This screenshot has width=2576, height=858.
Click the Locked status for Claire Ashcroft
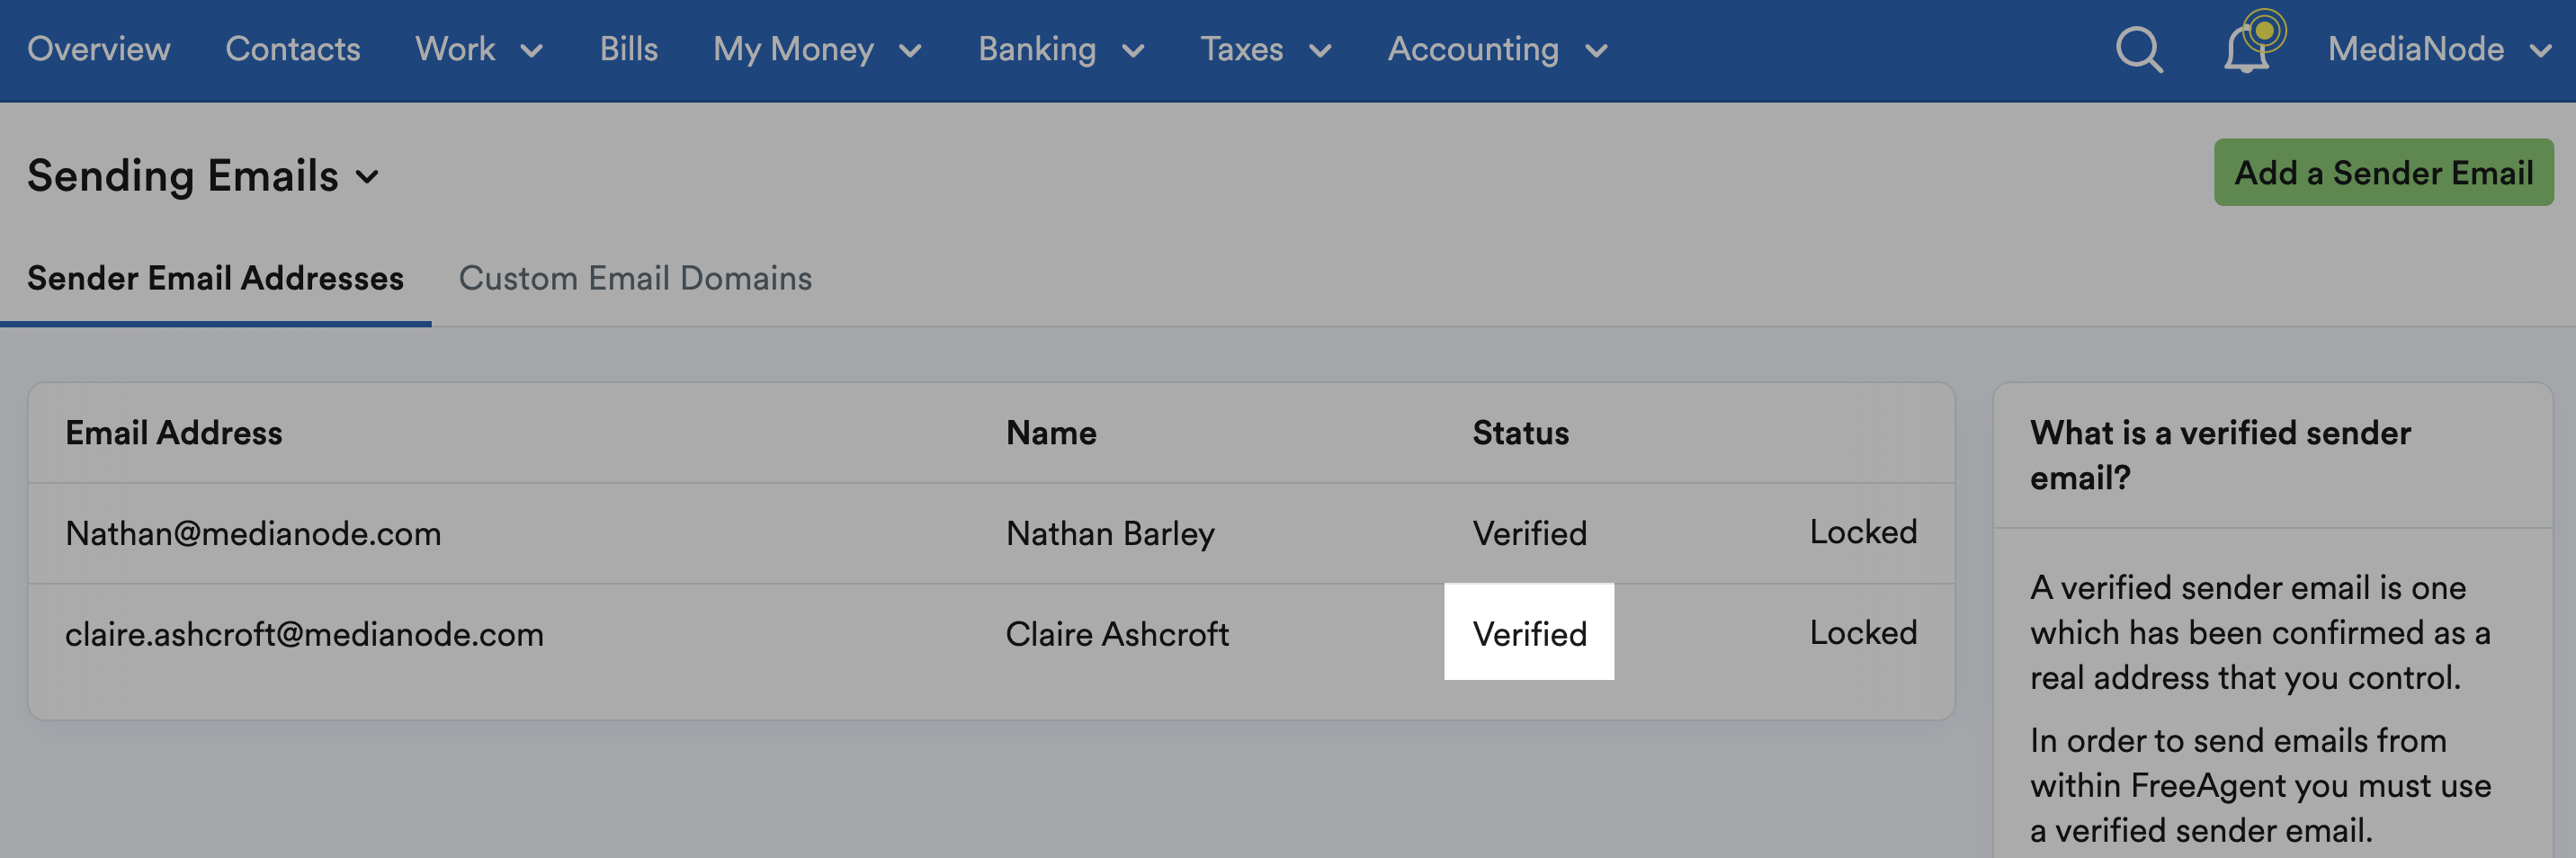pyautogui.click(x=1862, y=633)
